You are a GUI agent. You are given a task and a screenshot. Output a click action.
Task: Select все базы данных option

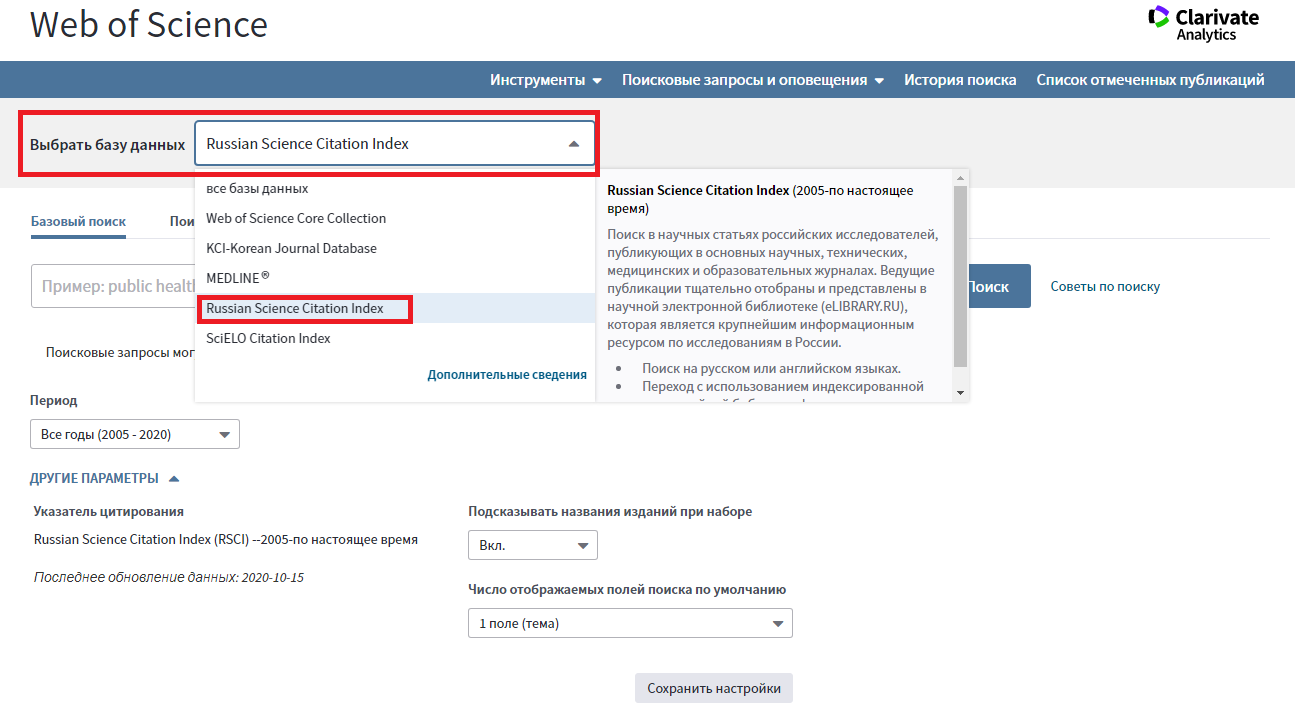257,188
